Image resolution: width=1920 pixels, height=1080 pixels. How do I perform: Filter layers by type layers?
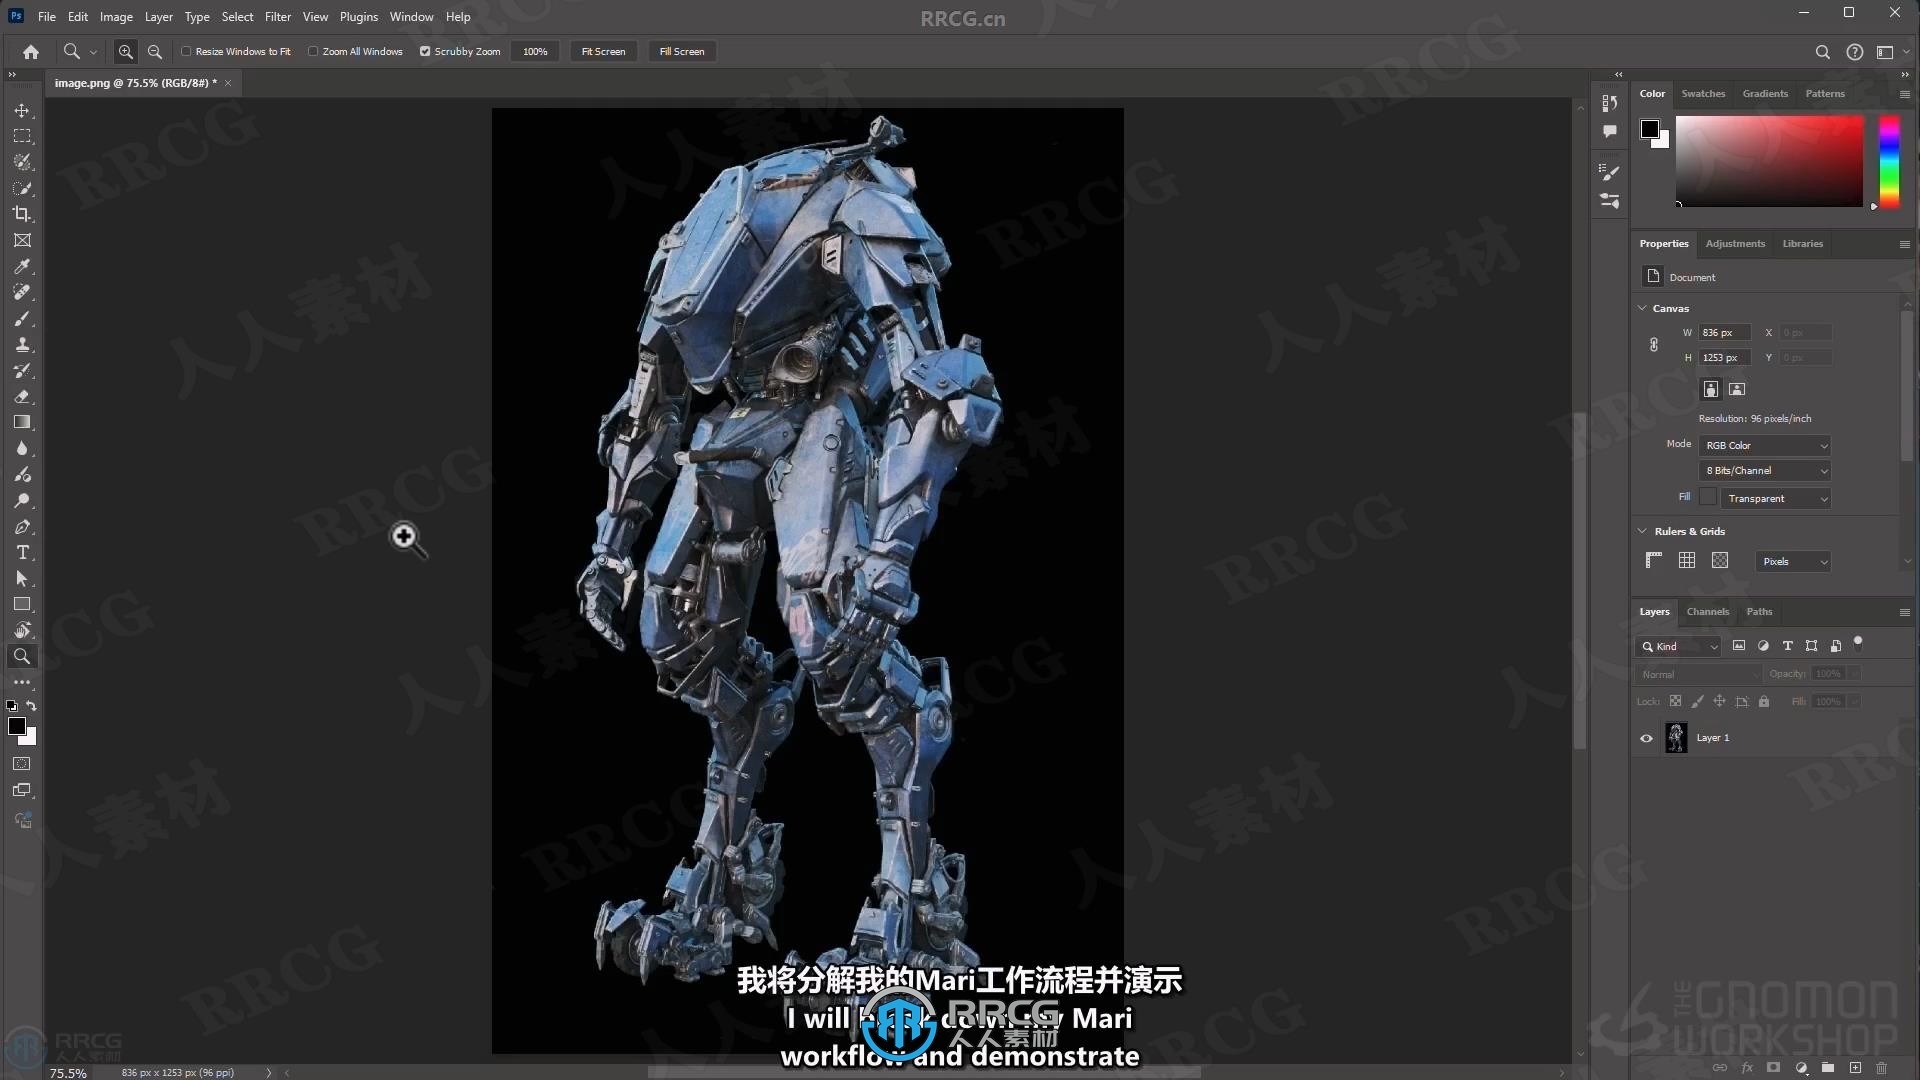point(1788,646)
